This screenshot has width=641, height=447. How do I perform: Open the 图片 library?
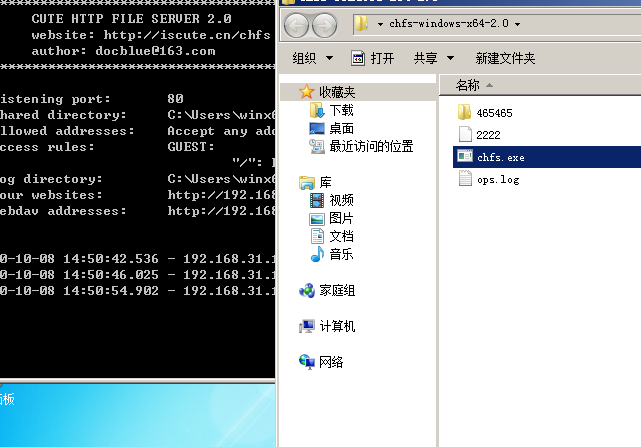(x=341, y=218)
